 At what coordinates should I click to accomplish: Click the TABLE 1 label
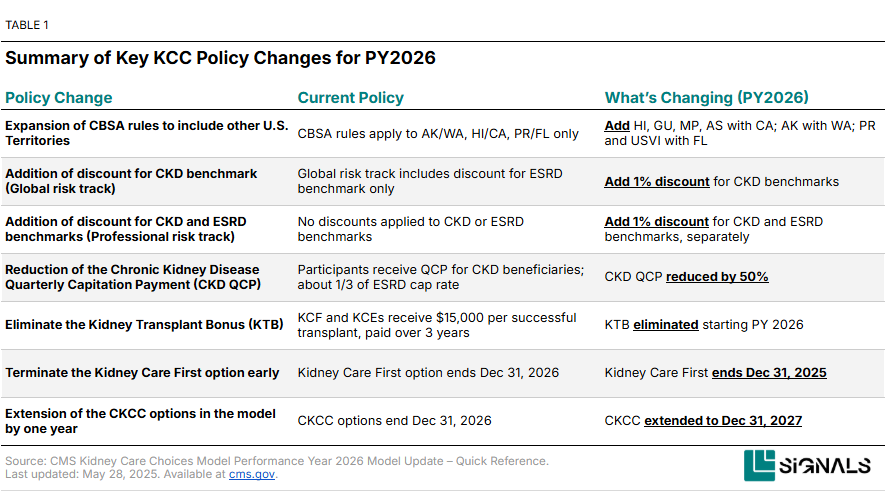click(27, 25)
